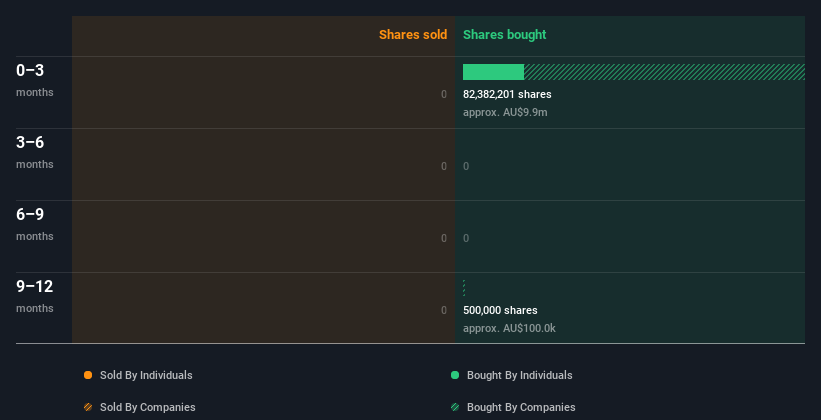Viewport: 821px width, 420px height.
Task: Click the shares sold zero in 9–12 months row
Action: 444,311
